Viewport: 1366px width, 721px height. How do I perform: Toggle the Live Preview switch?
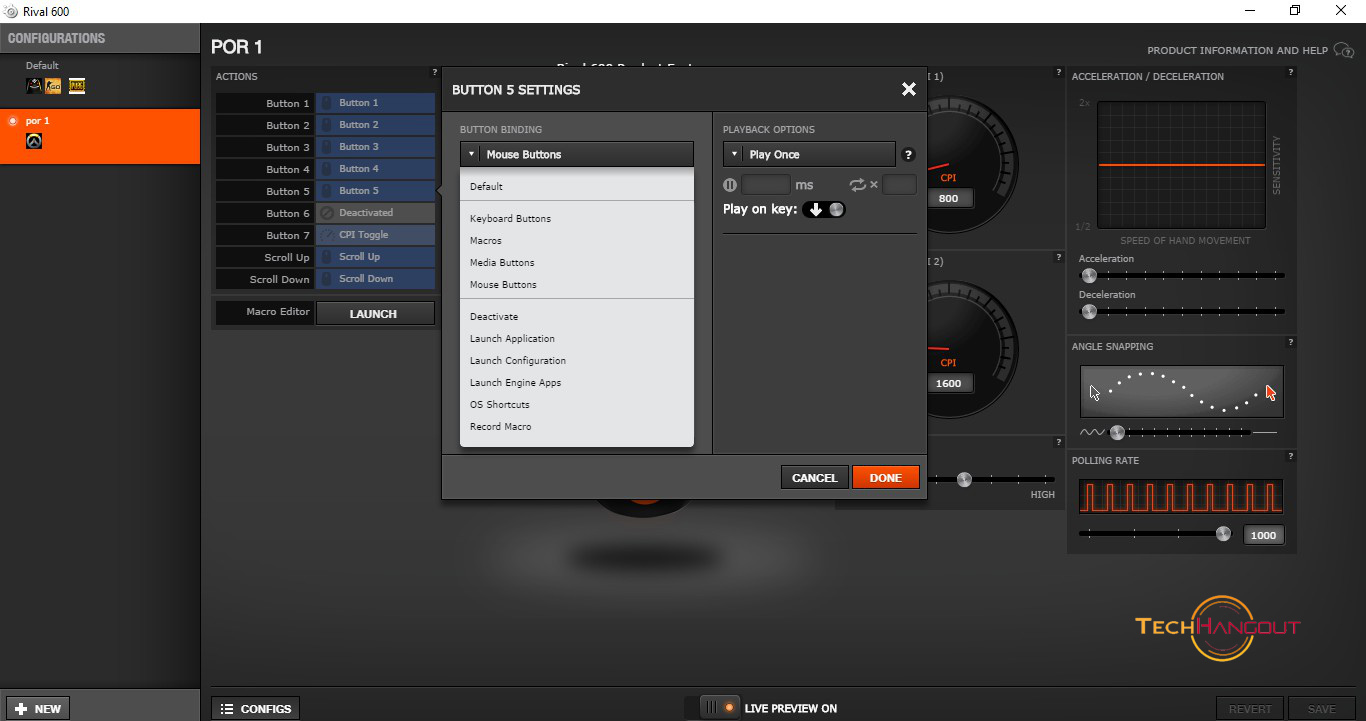click(x=719, y=708)
